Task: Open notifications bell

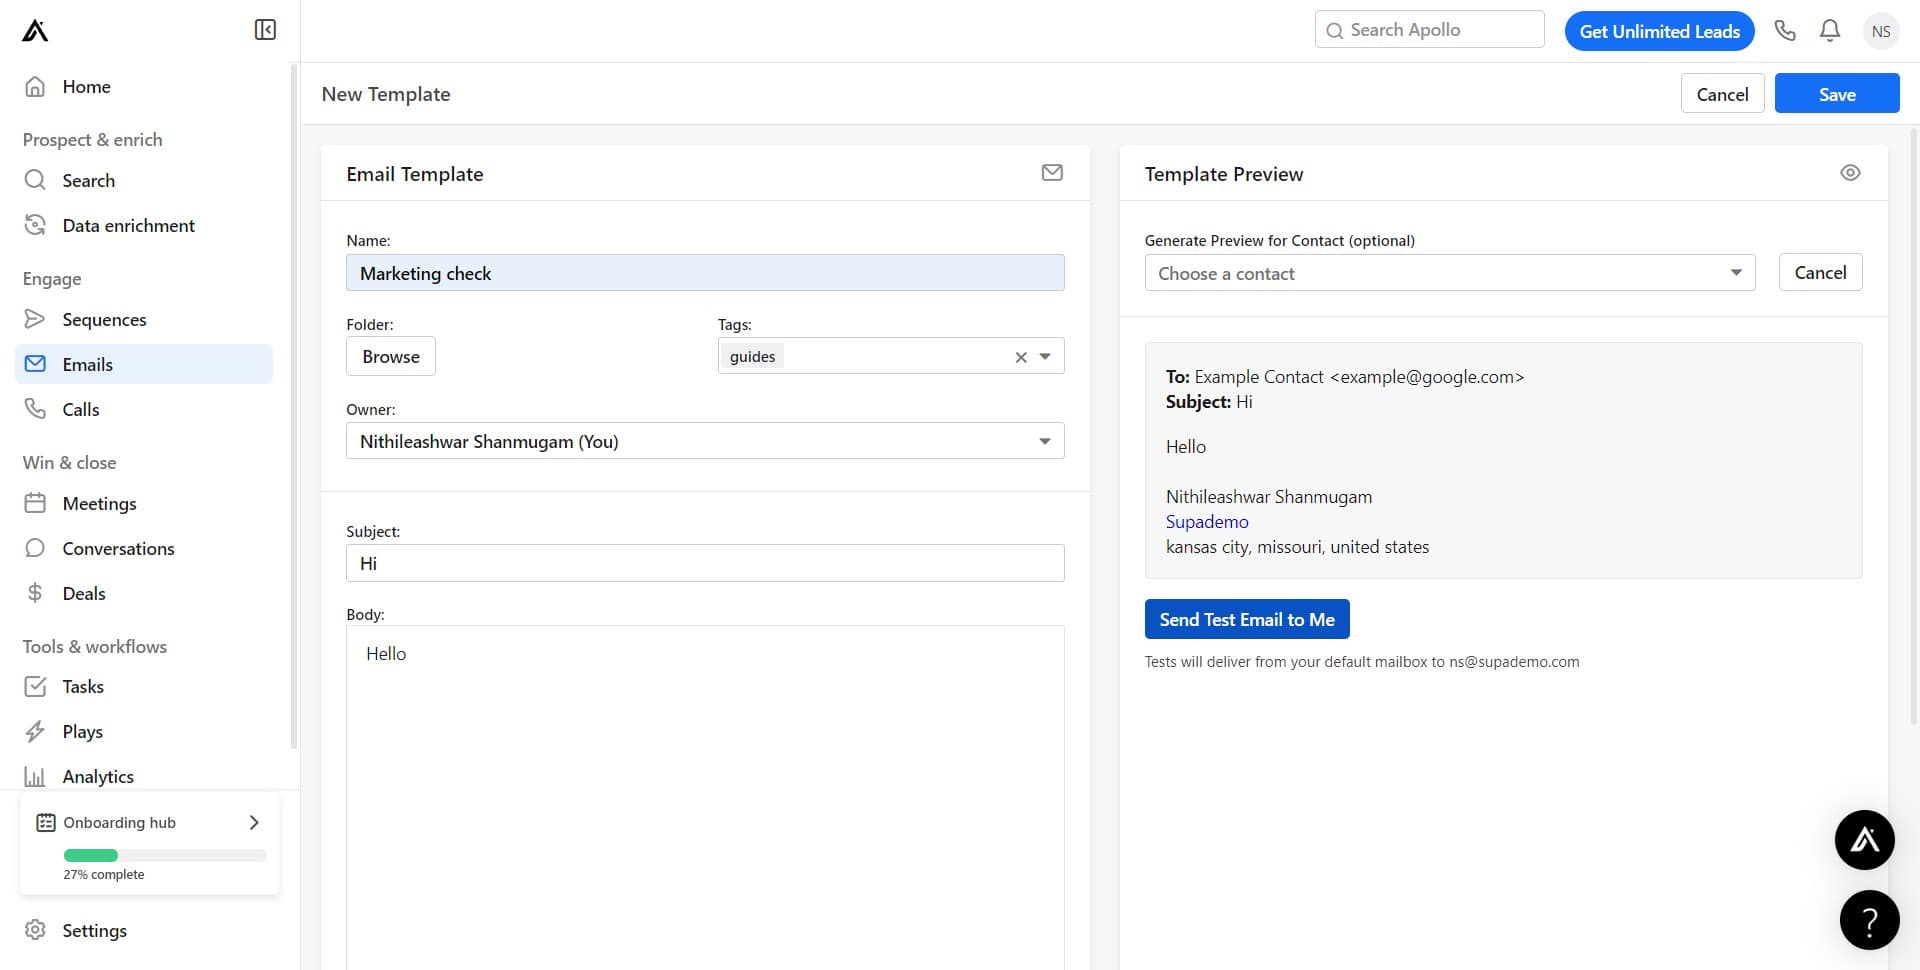Action: click(x=1829, y=31)
